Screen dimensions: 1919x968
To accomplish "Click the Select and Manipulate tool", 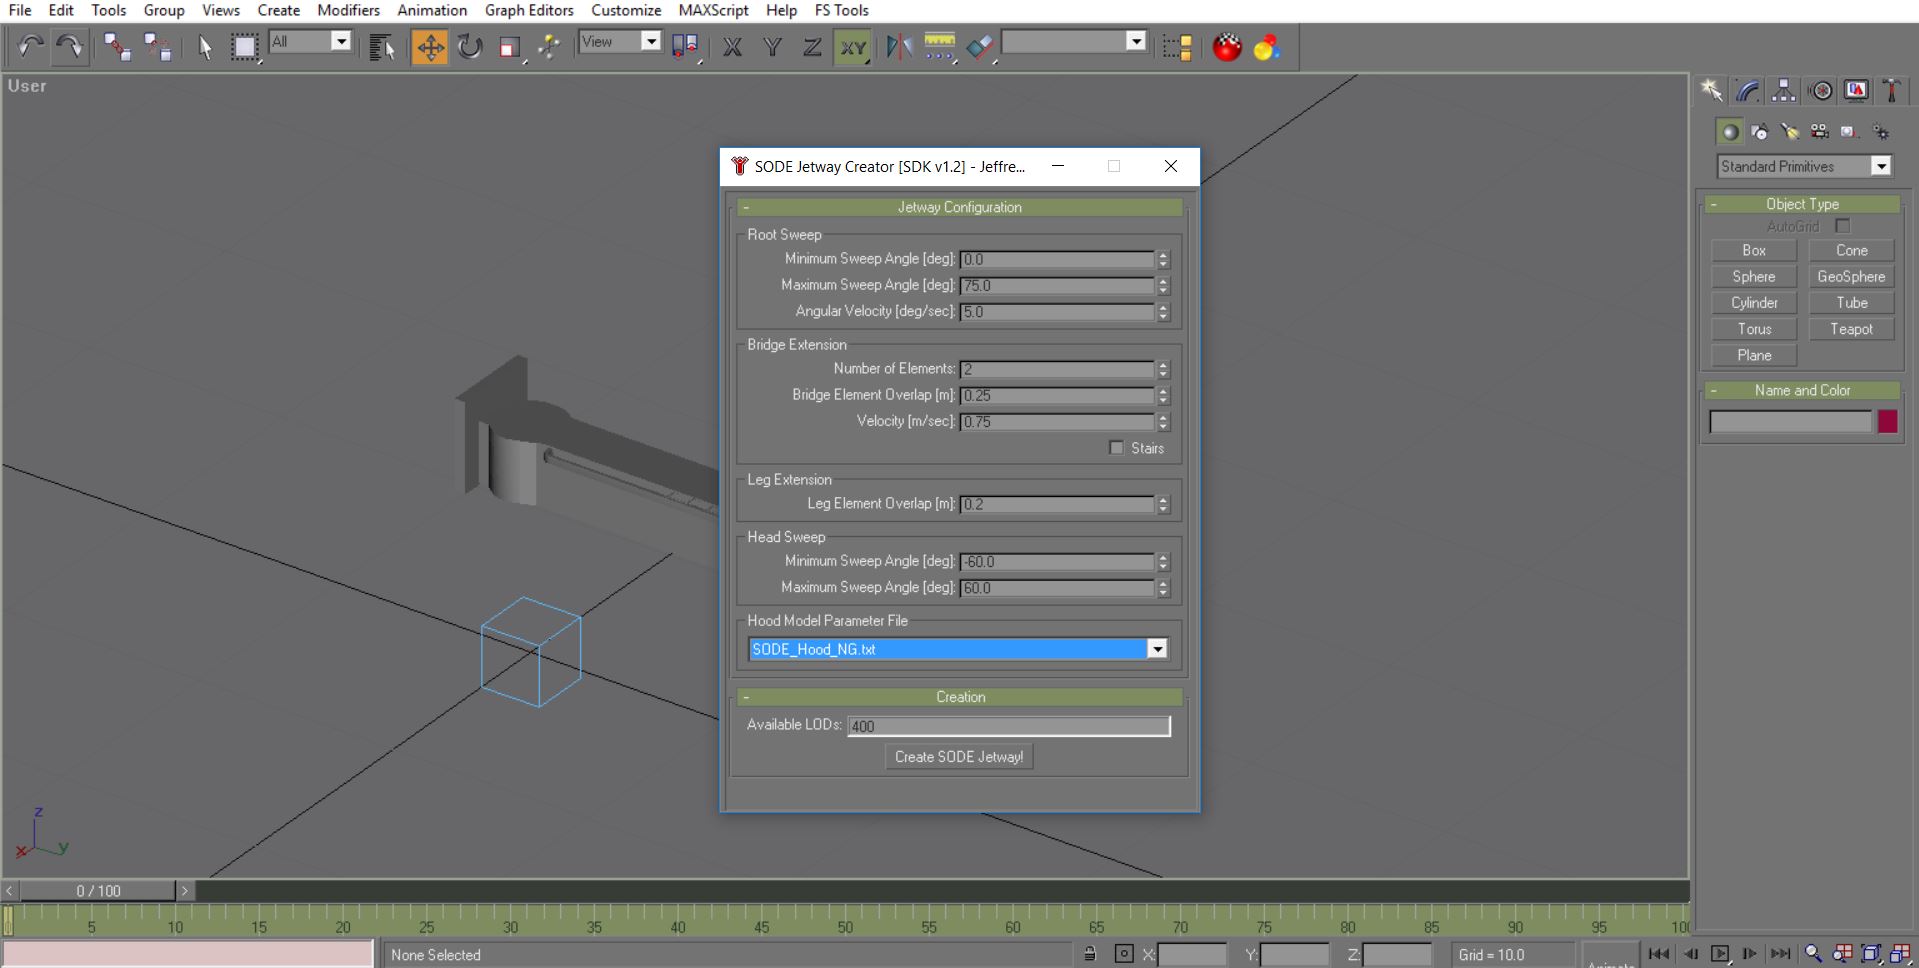I will pos(549,47).
